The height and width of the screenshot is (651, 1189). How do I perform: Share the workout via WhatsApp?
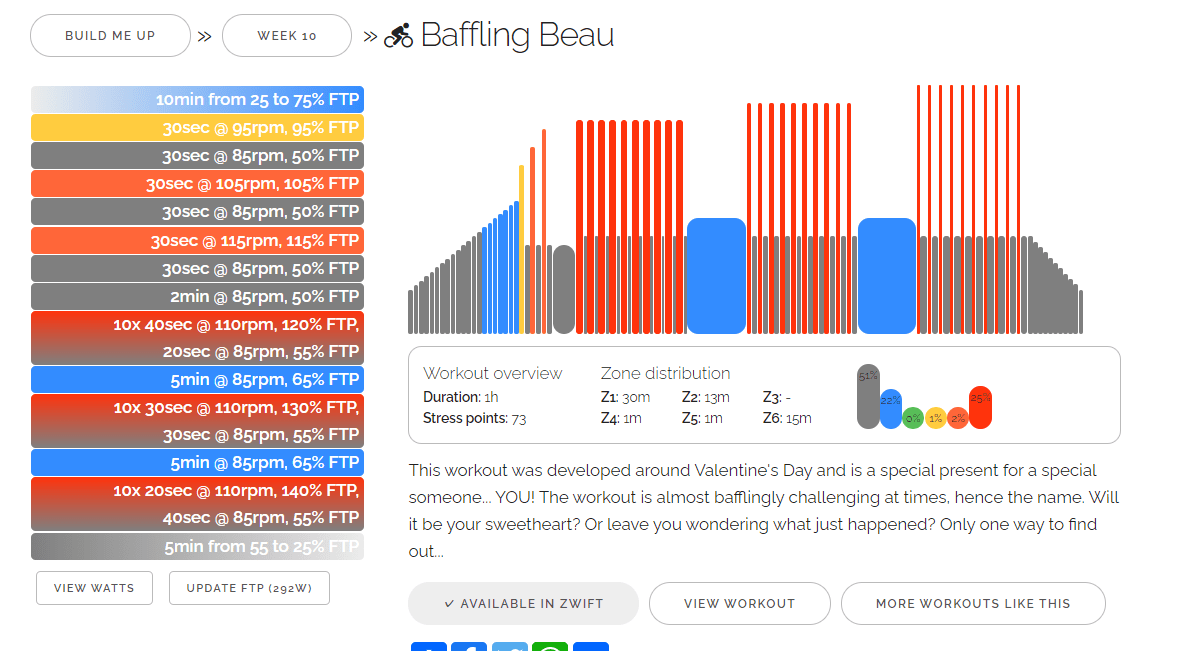[x=550, y=647]
